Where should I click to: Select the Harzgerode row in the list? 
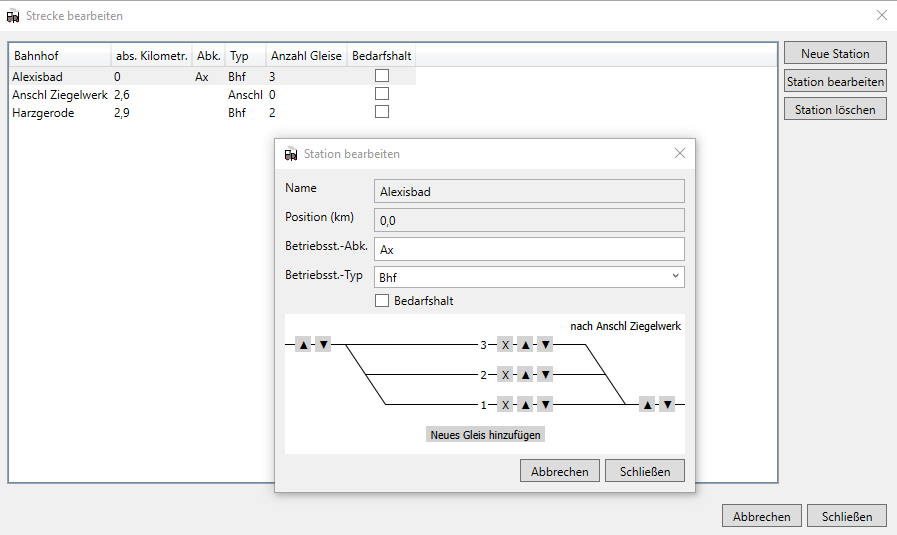(212, 113)
